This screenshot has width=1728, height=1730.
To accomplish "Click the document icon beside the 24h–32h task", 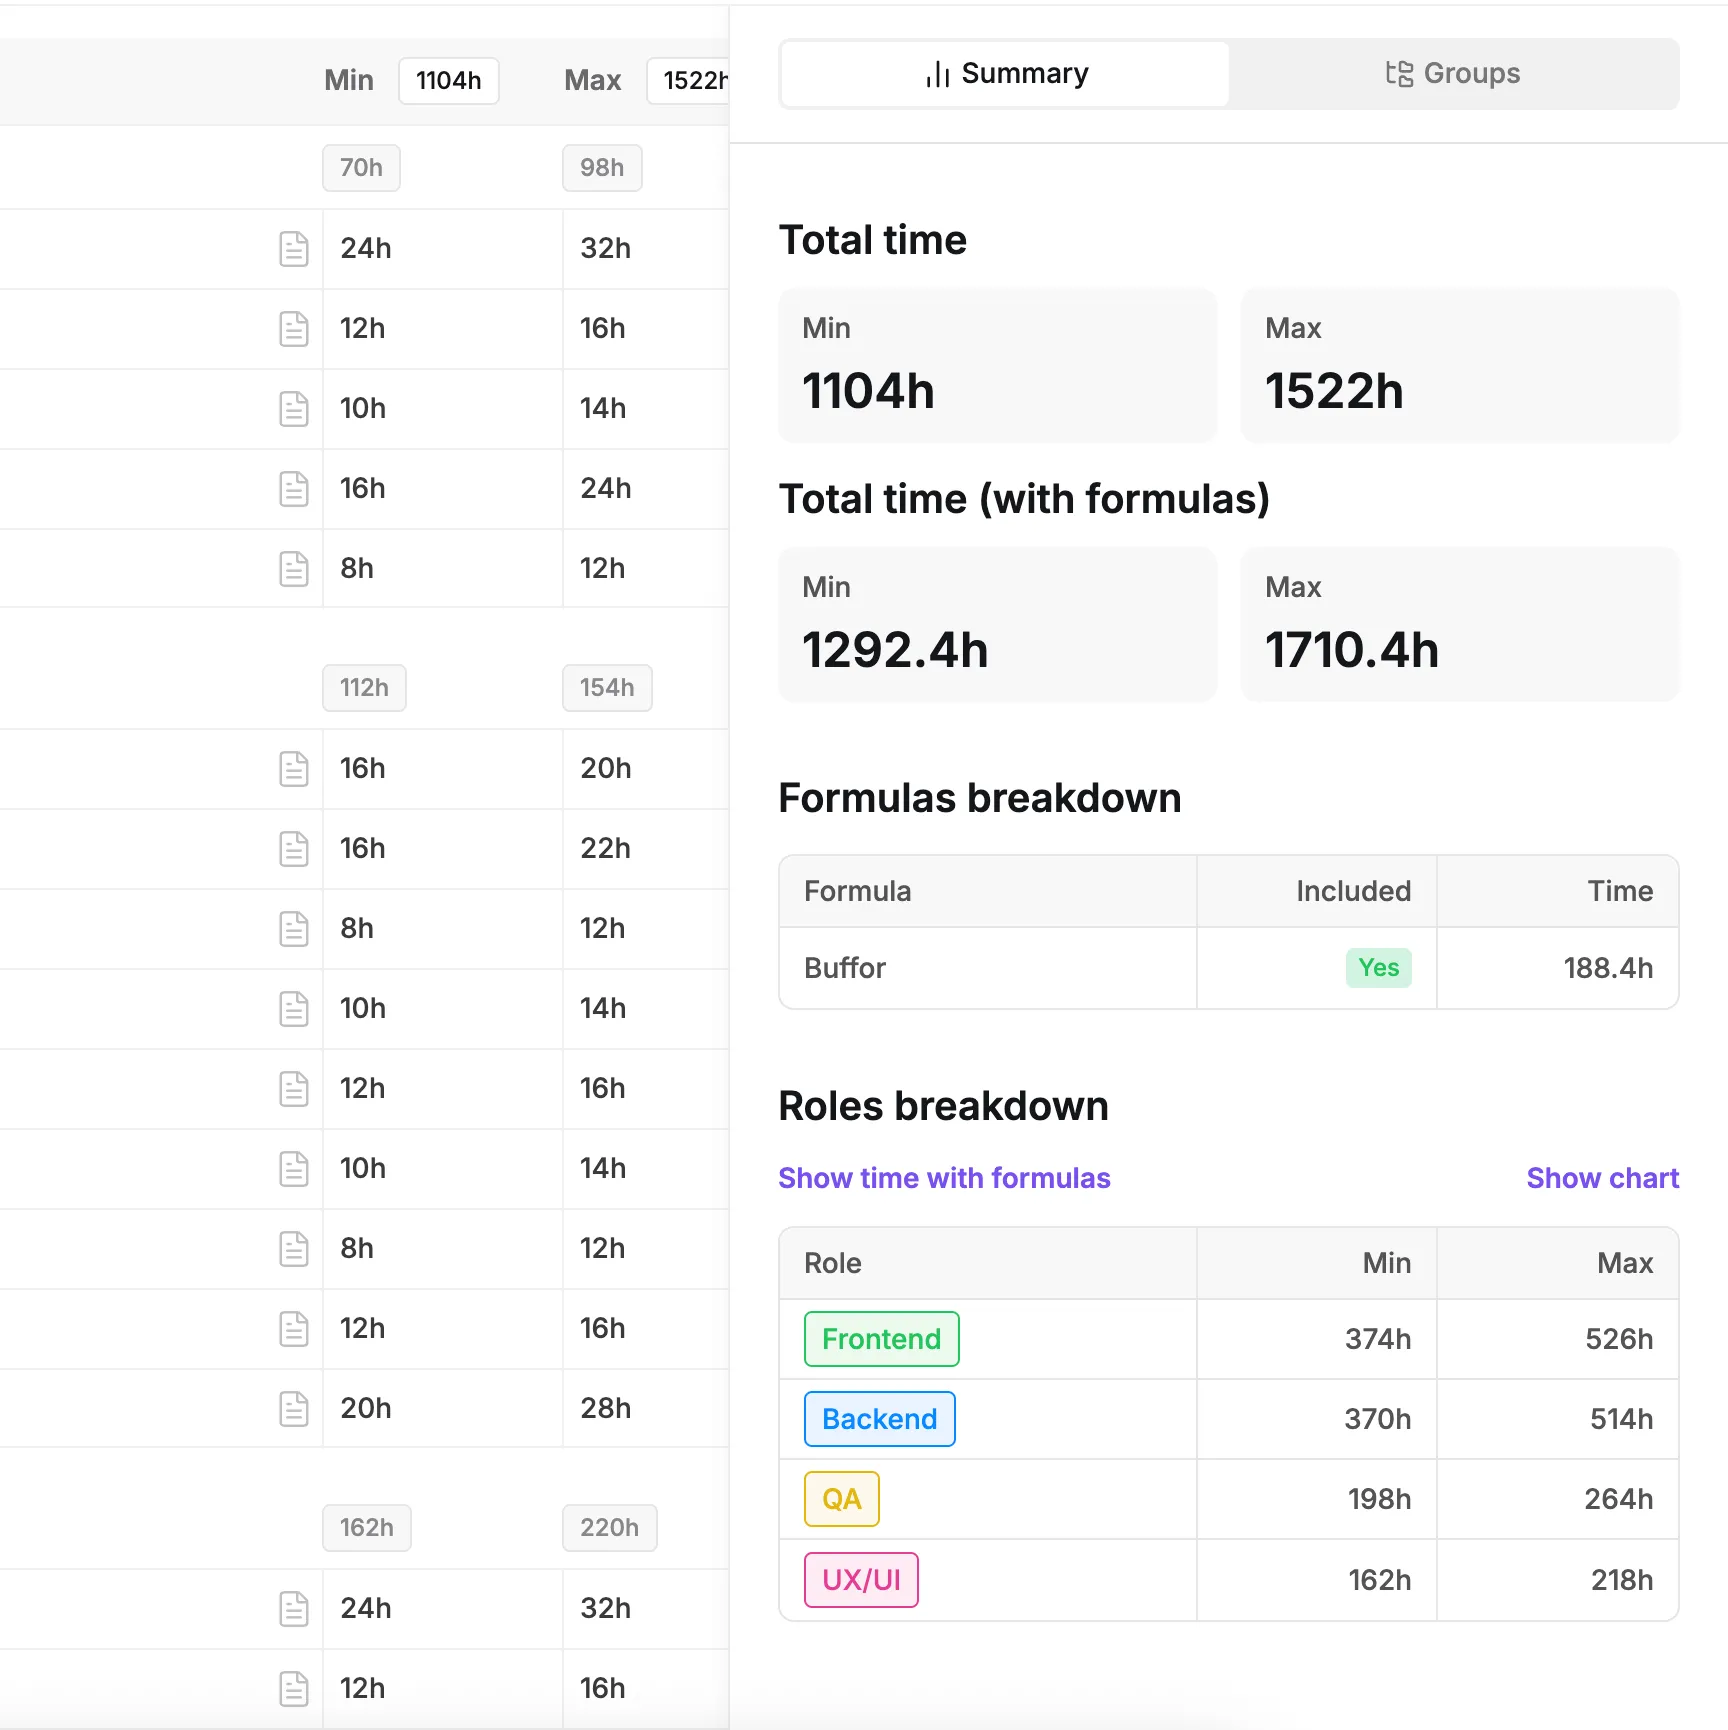I will tap(294, 249).
